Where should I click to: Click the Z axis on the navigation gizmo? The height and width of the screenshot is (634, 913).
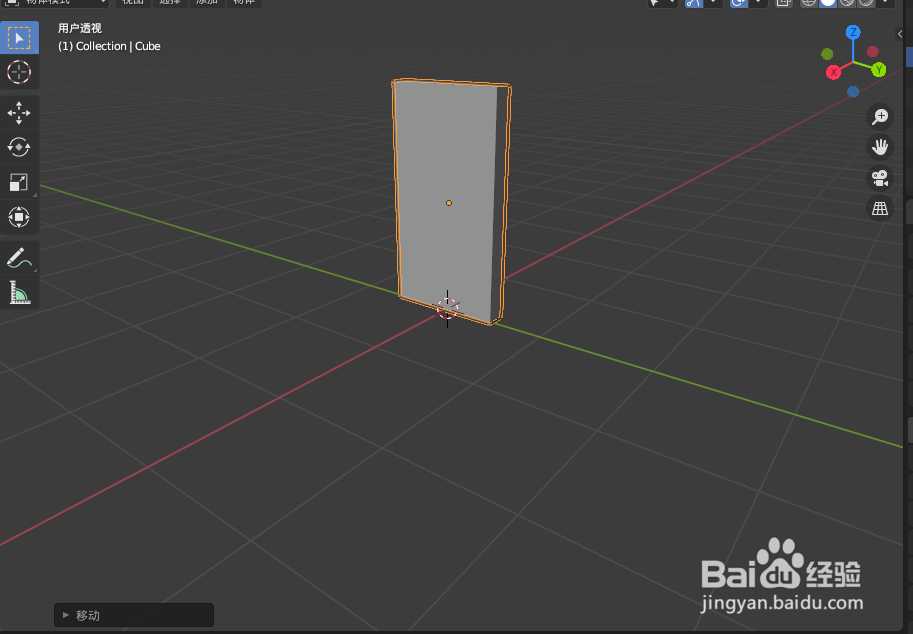click(x=852, y=33)
